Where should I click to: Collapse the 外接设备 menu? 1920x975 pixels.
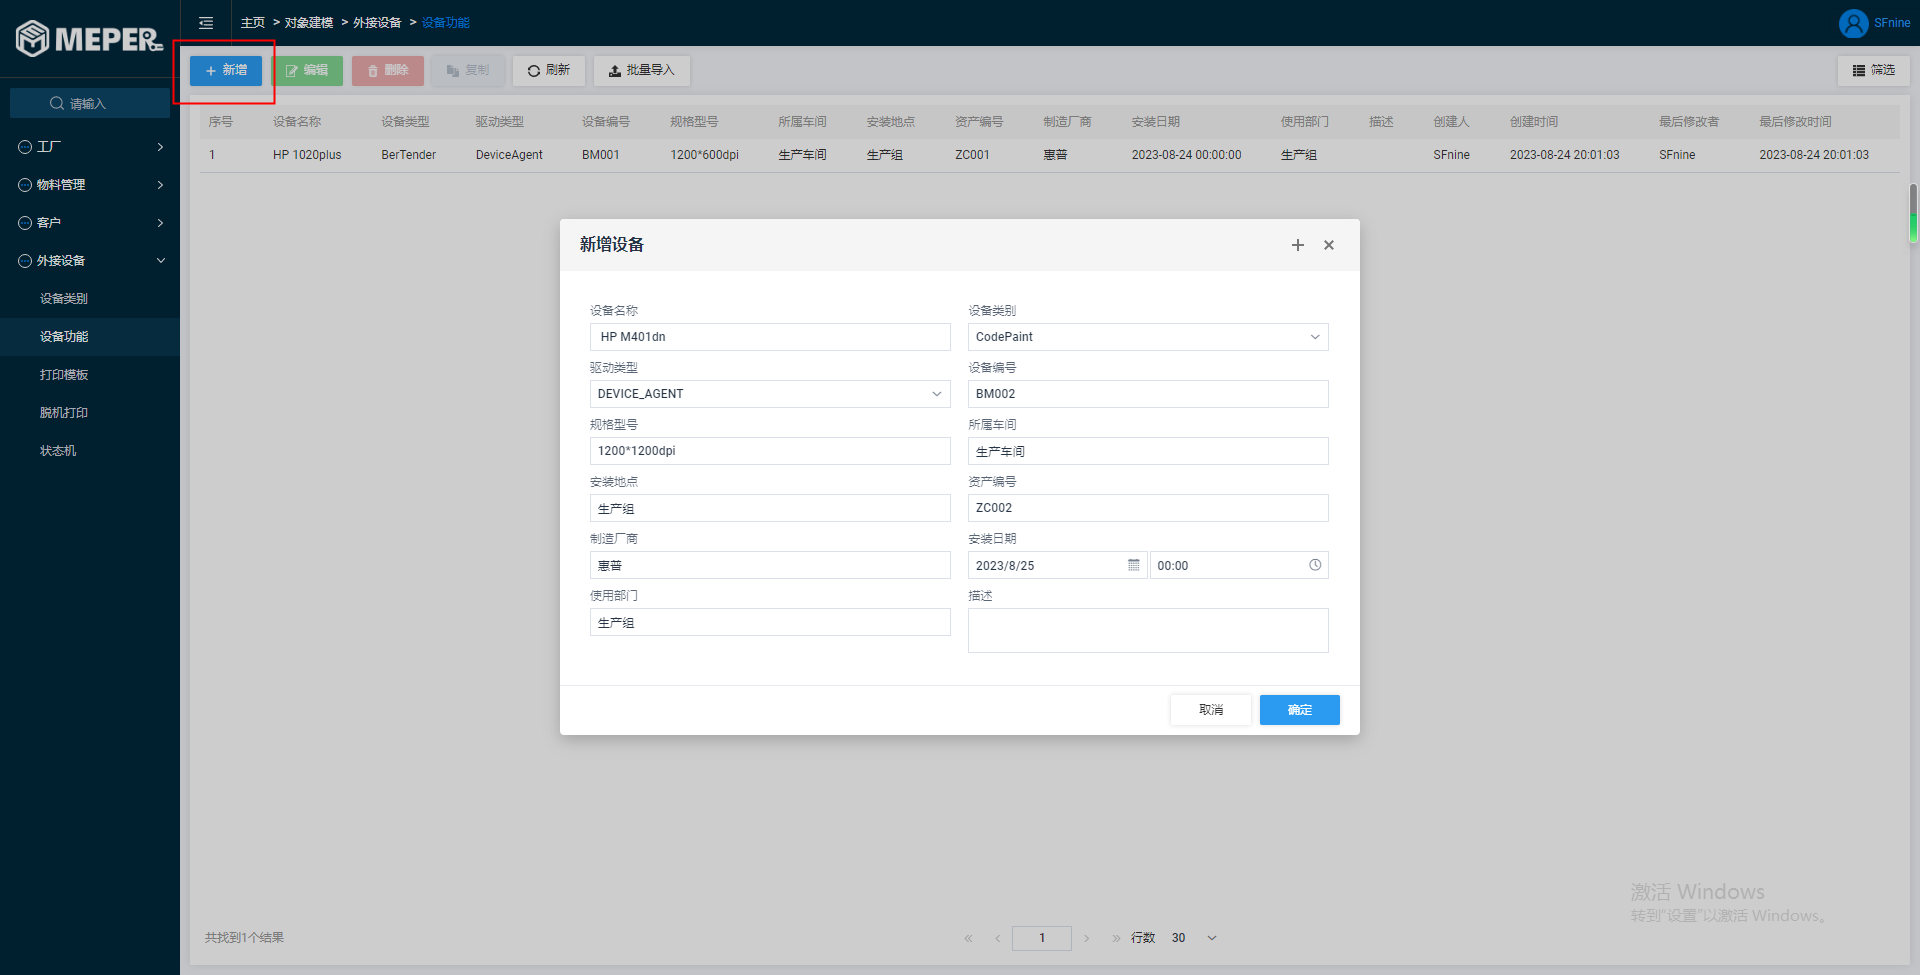(90, 261)
